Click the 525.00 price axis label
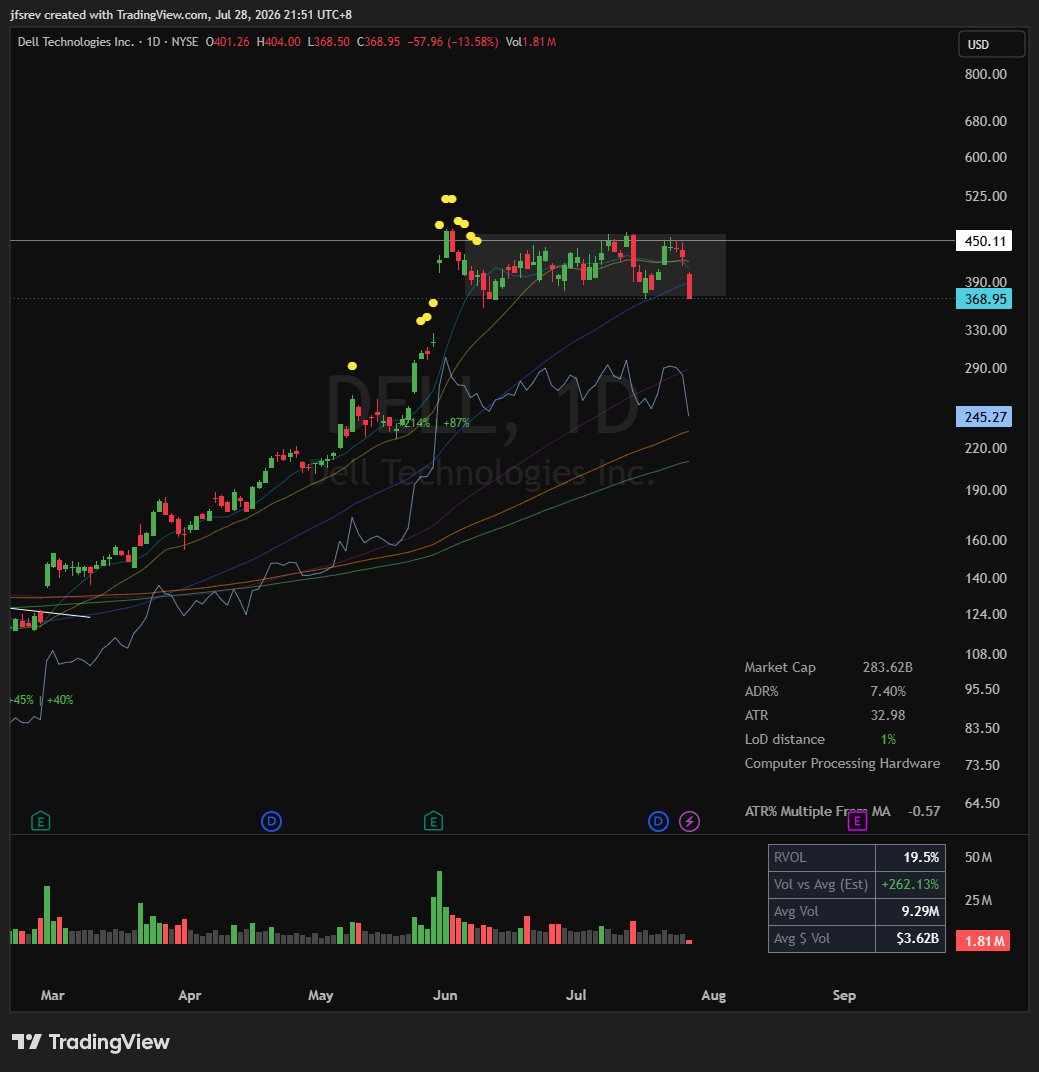Screen dimensions: 1039x1072 985,196
